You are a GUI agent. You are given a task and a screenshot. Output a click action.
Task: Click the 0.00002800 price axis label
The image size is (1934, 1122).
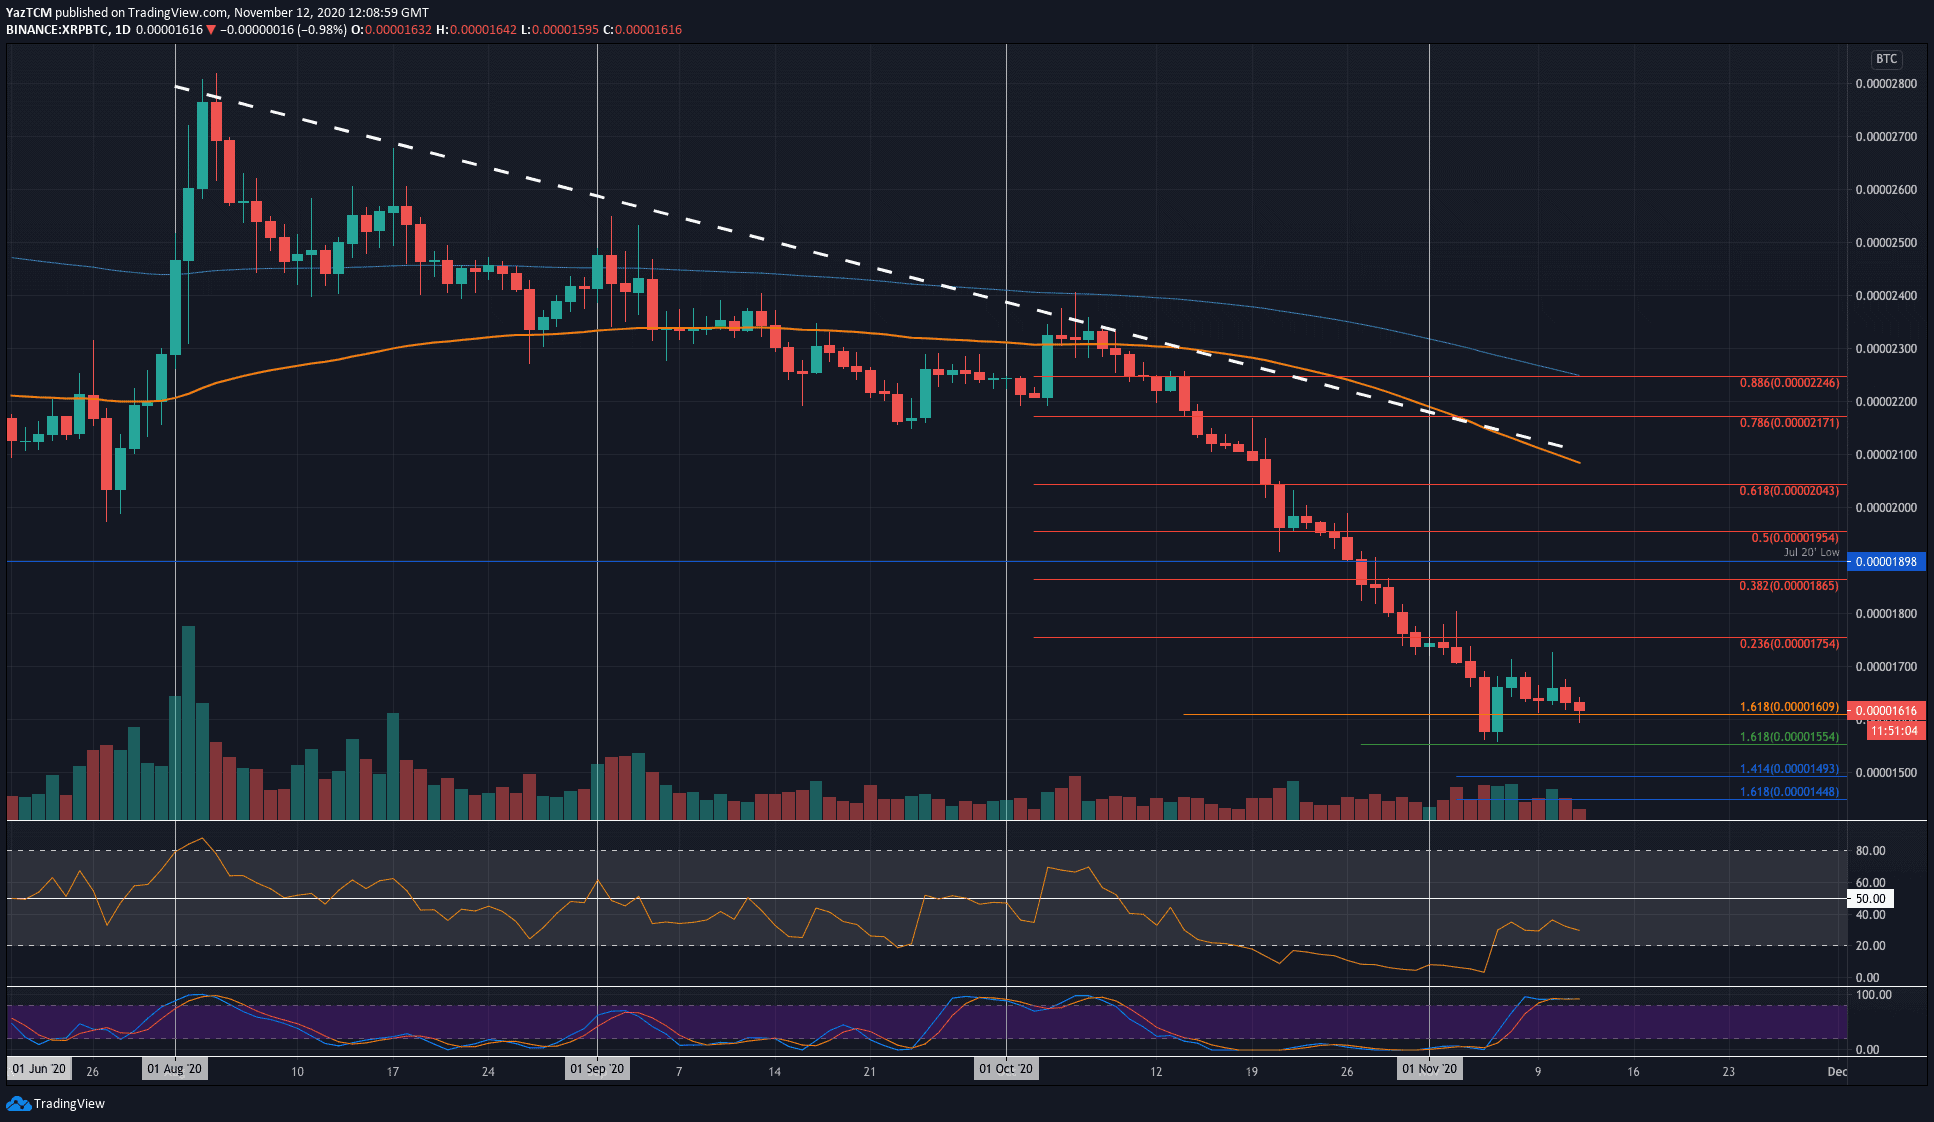(x=1886, y=84)
